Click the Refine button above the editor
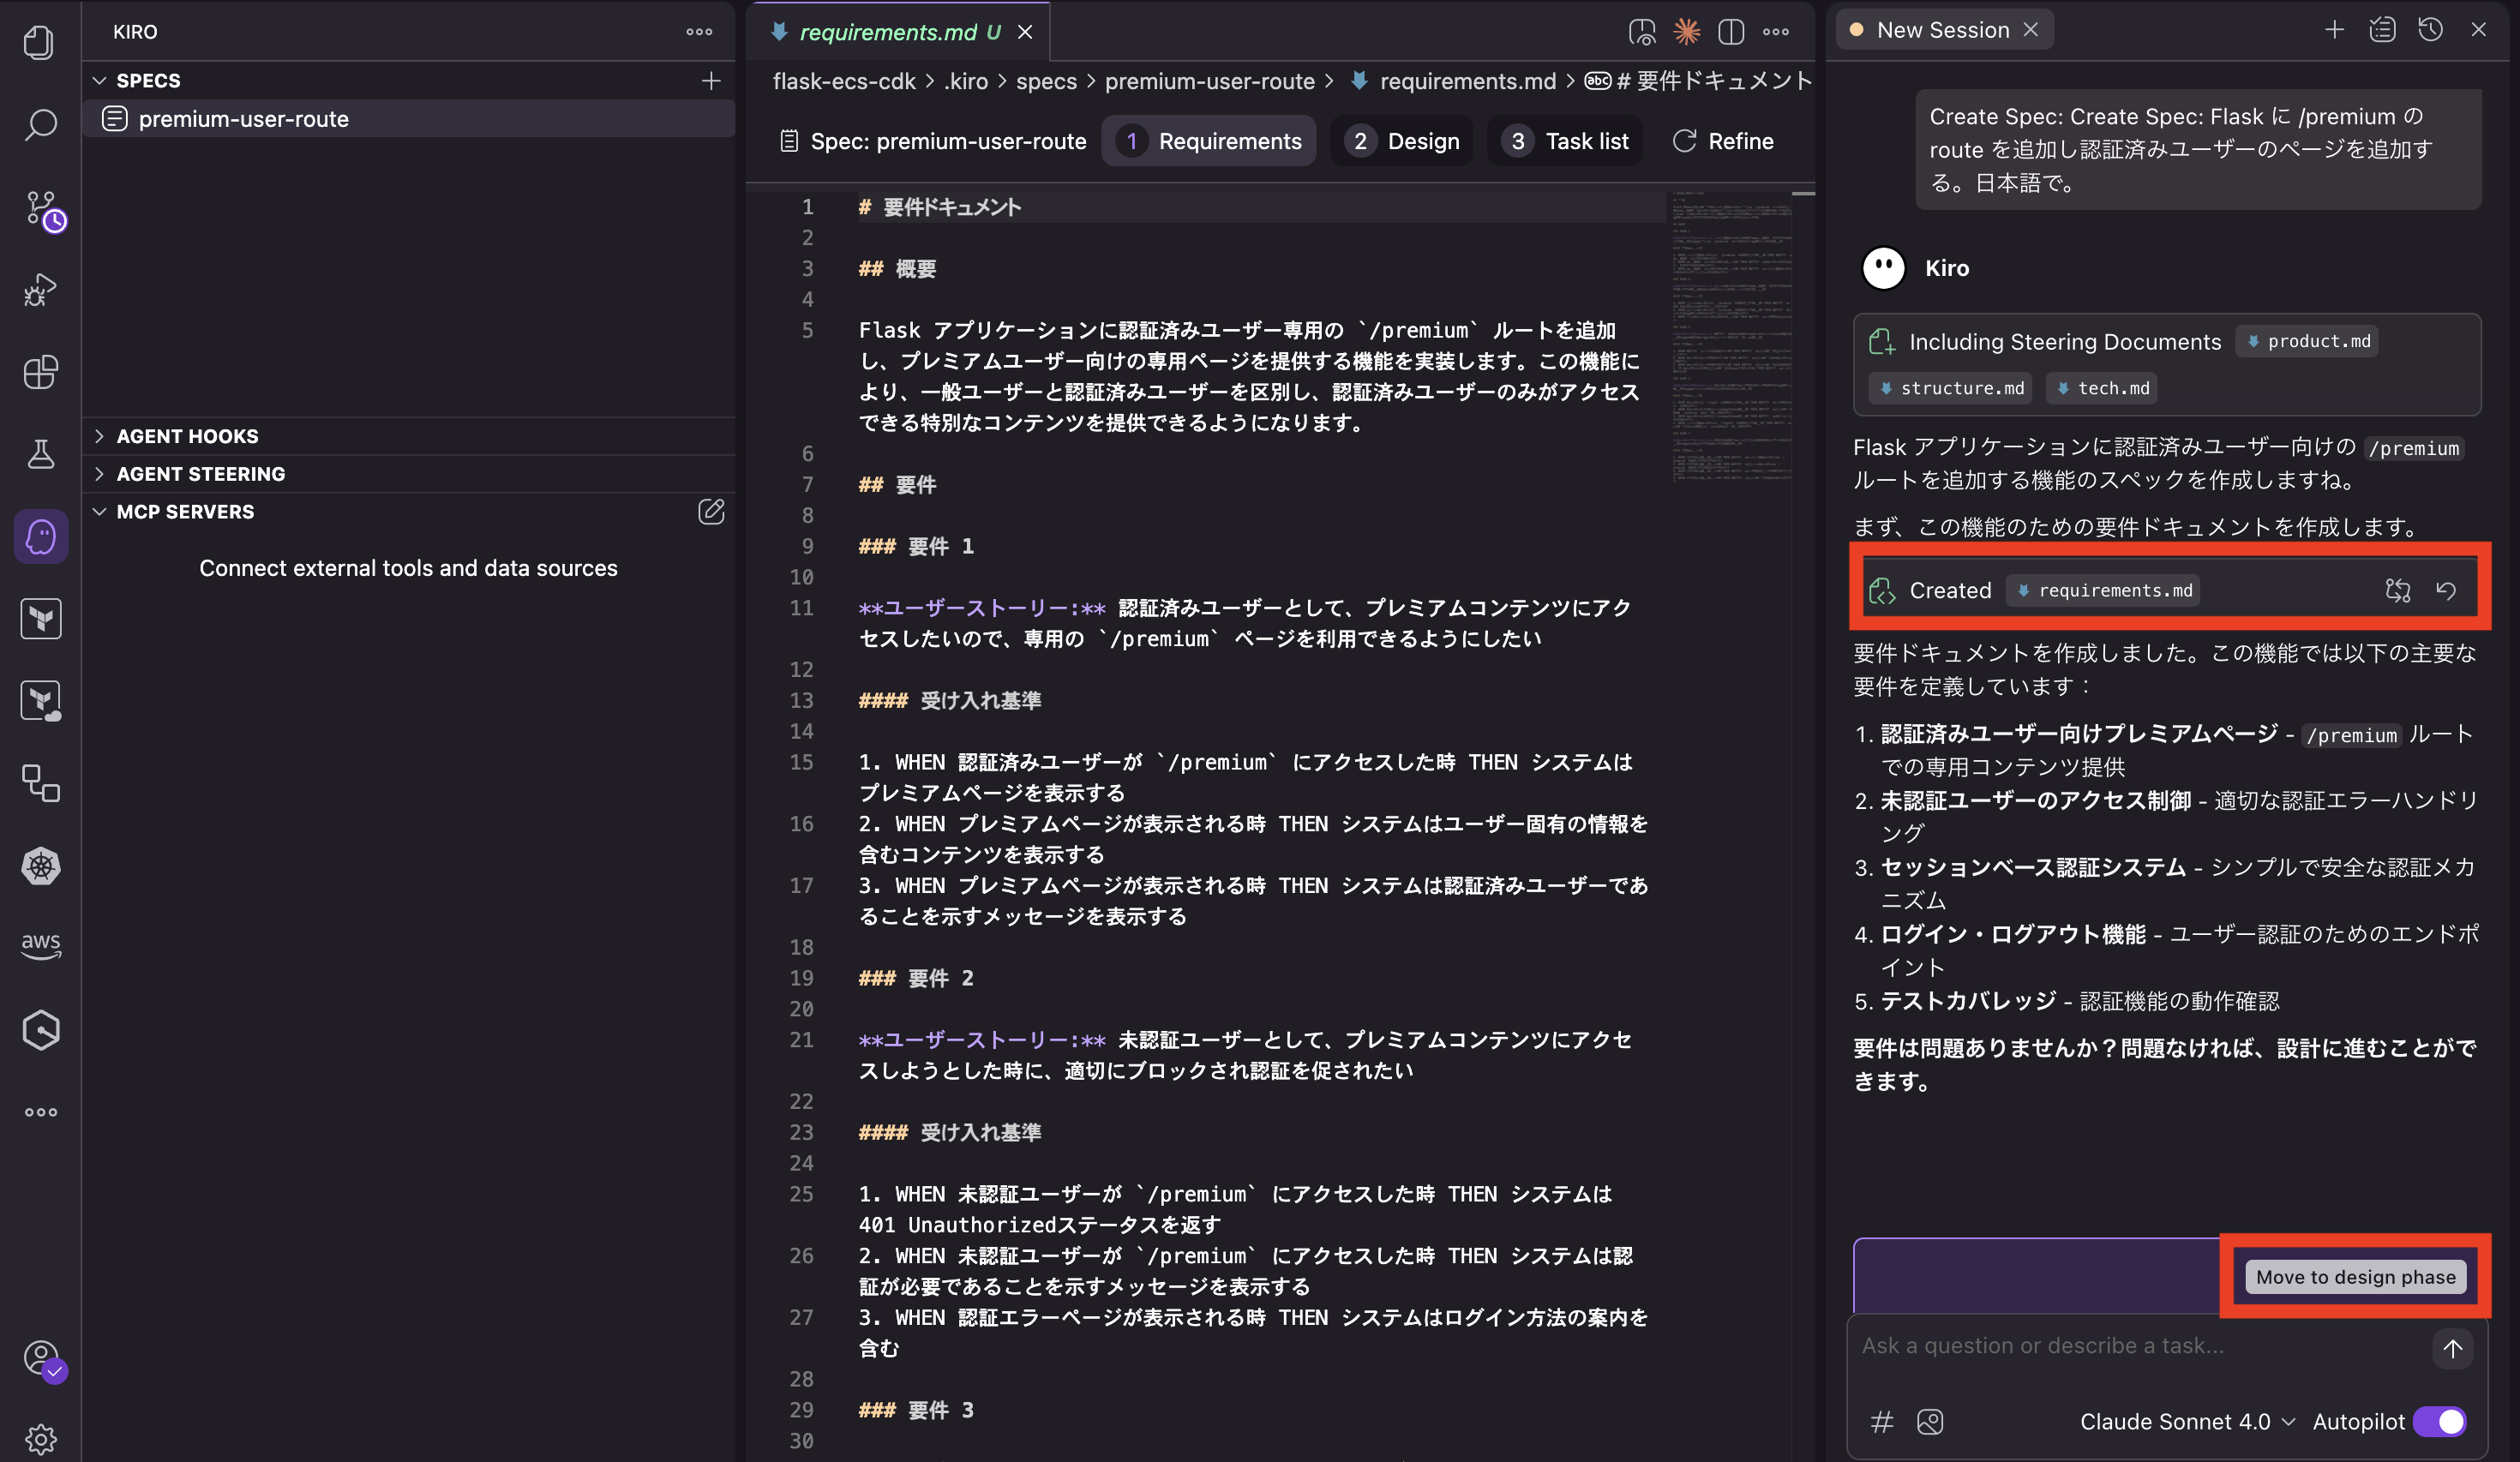Image resolution: width=2520 pixels, height=1462 pixels. pos(1723,140)
